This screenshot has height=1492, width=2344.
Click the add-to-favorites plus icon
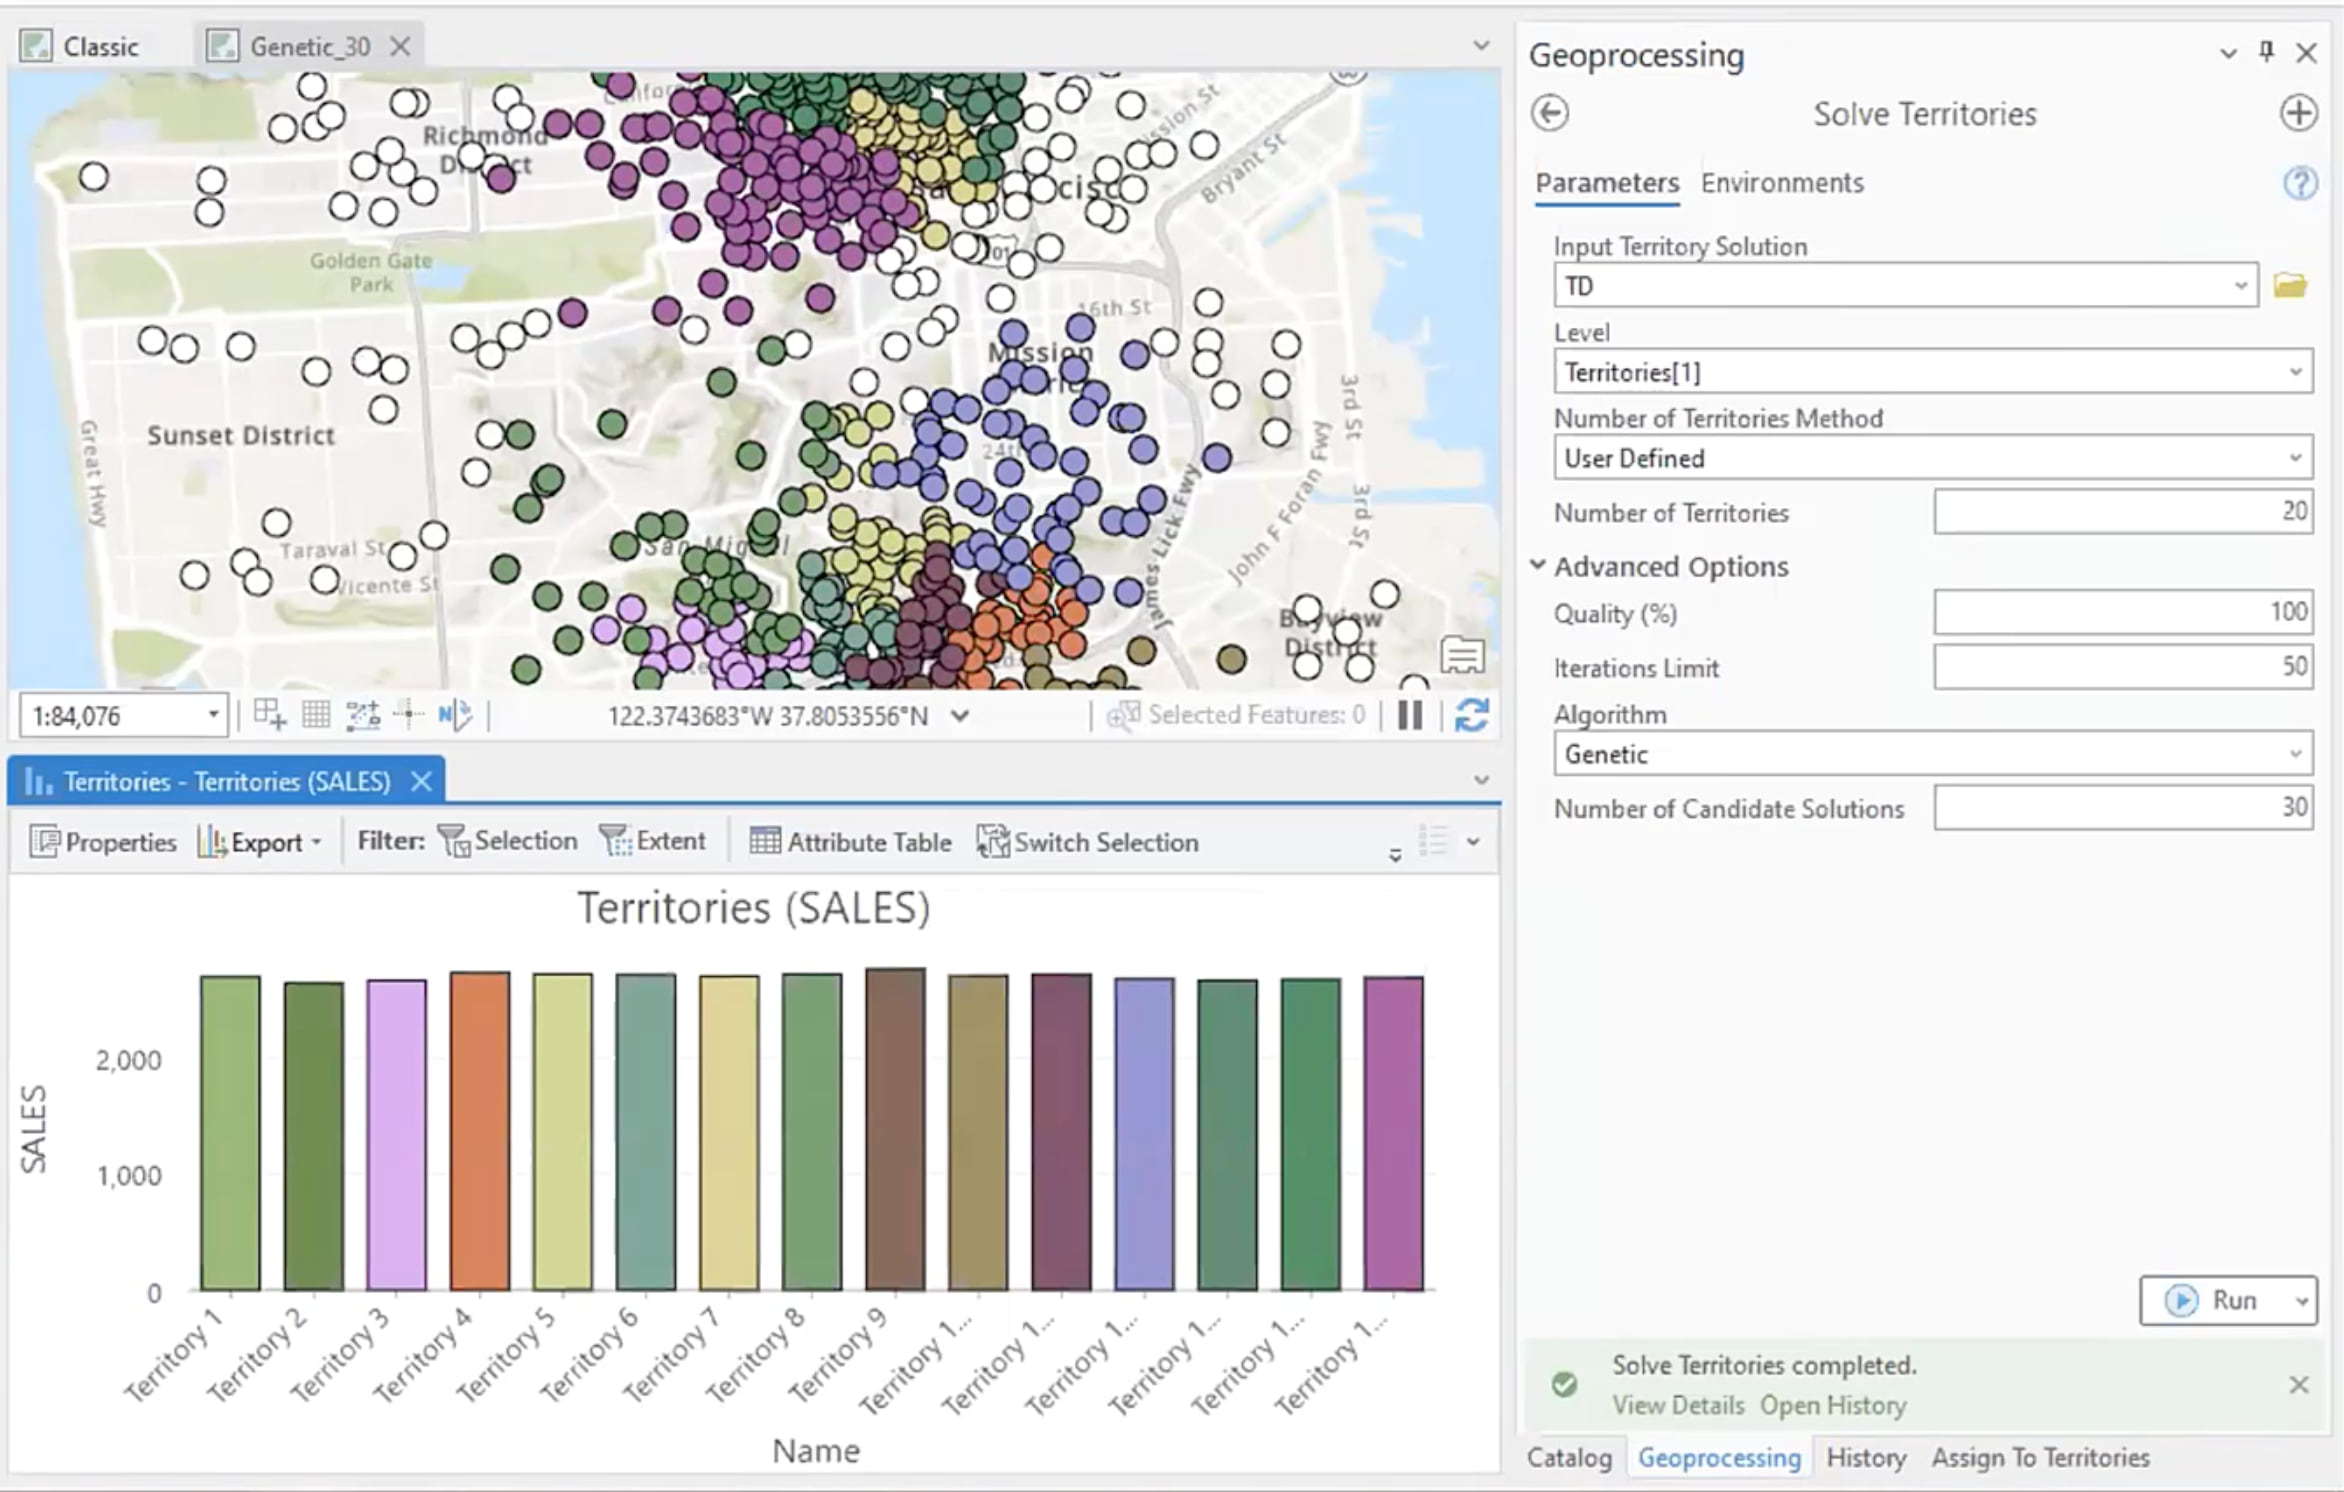2298,113
